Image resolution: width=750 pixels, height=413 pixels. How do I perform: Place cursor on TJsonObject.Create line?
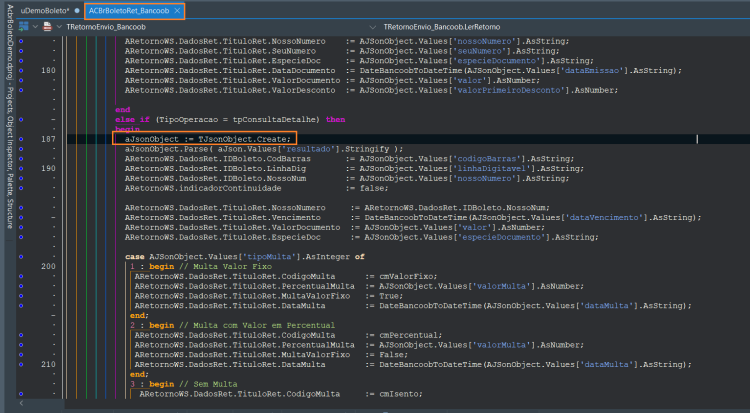pos(208,139)
